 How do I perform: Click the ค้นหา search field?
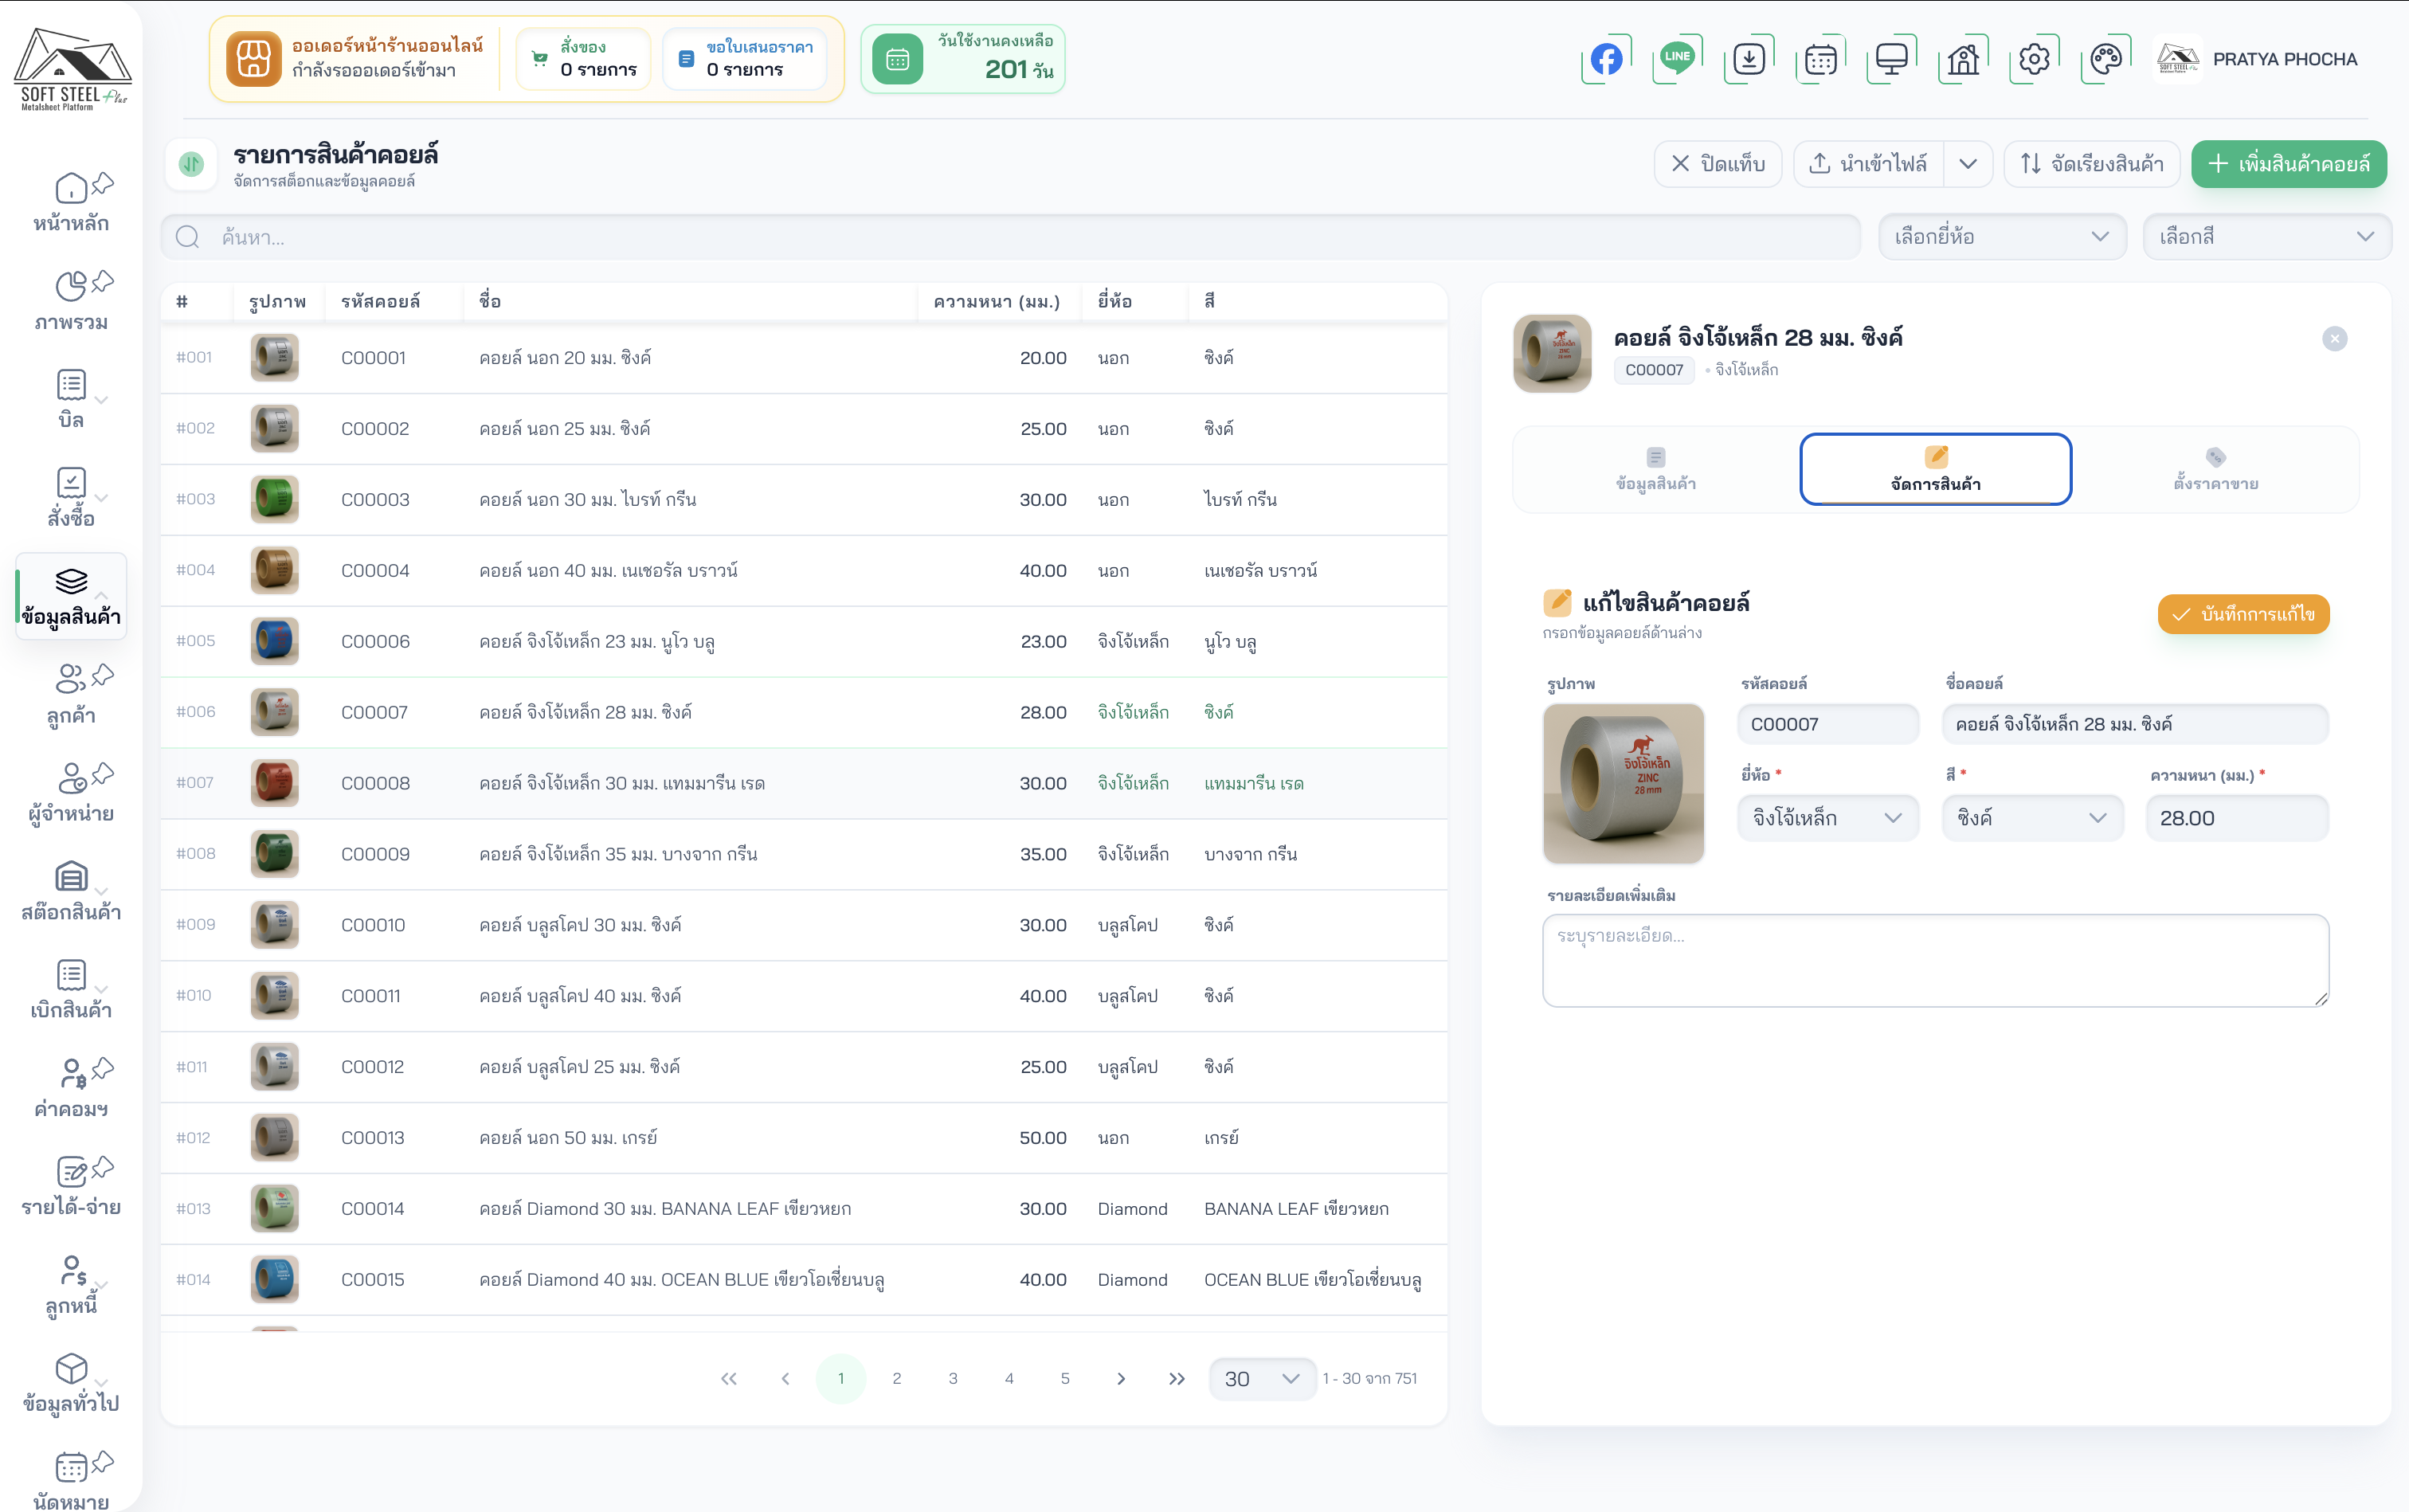(x=1010, y=237)
